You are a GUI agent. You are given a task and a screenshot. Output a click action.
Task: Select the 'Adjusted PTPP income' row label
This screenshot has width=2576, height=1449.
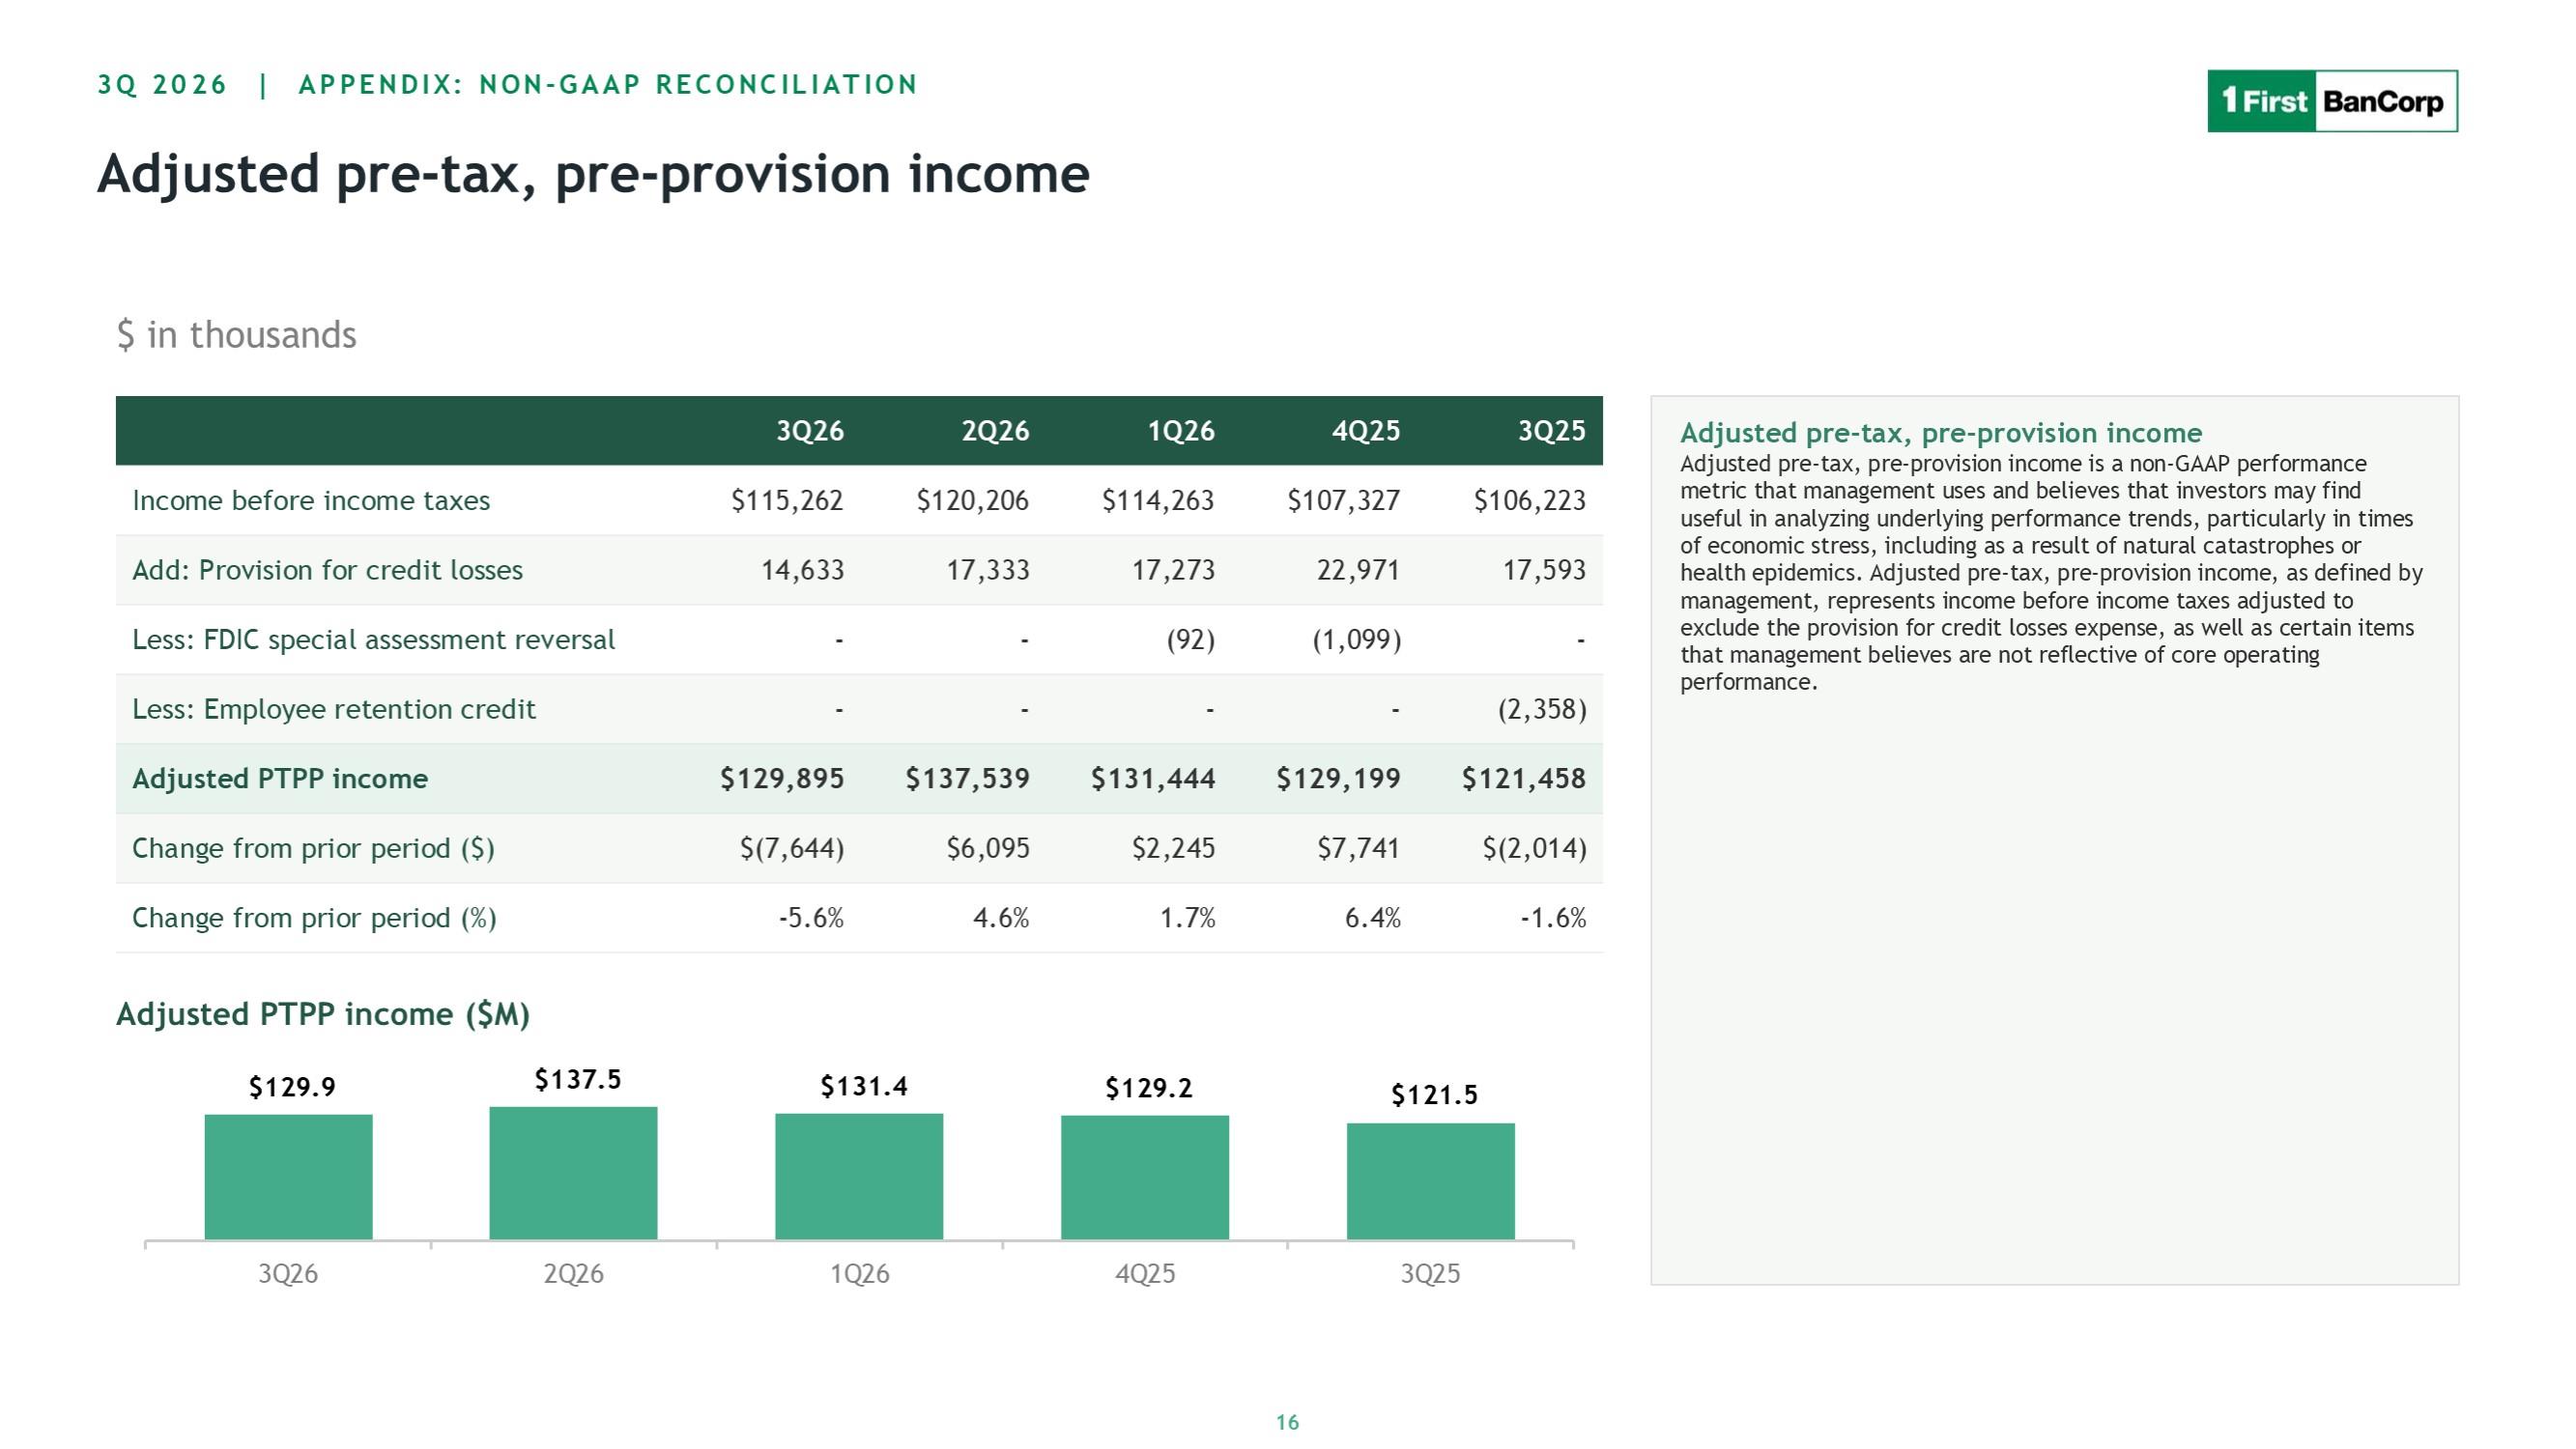[x=280, y=779]
